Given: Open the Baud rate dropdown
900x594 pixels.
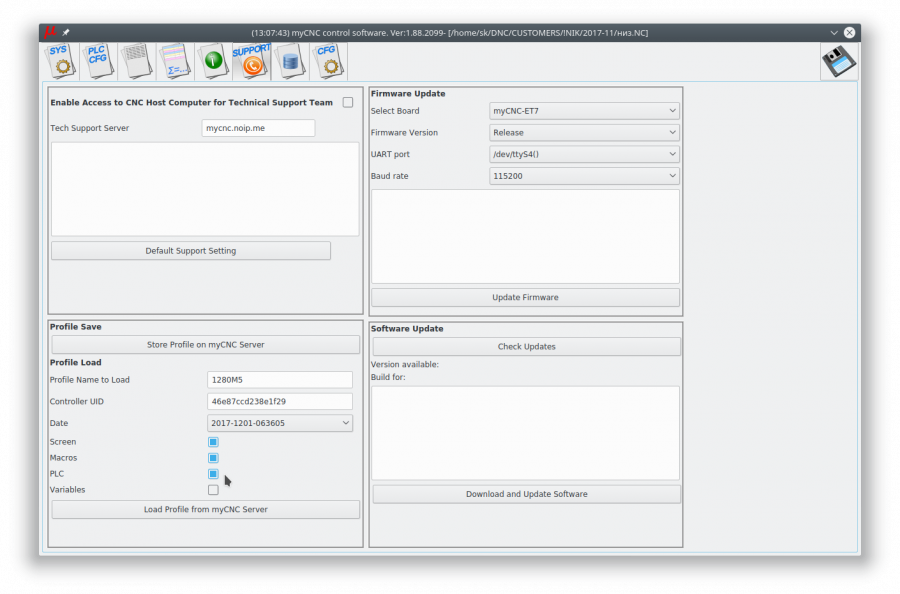Looking at the screenshot, I should point(584,176).
